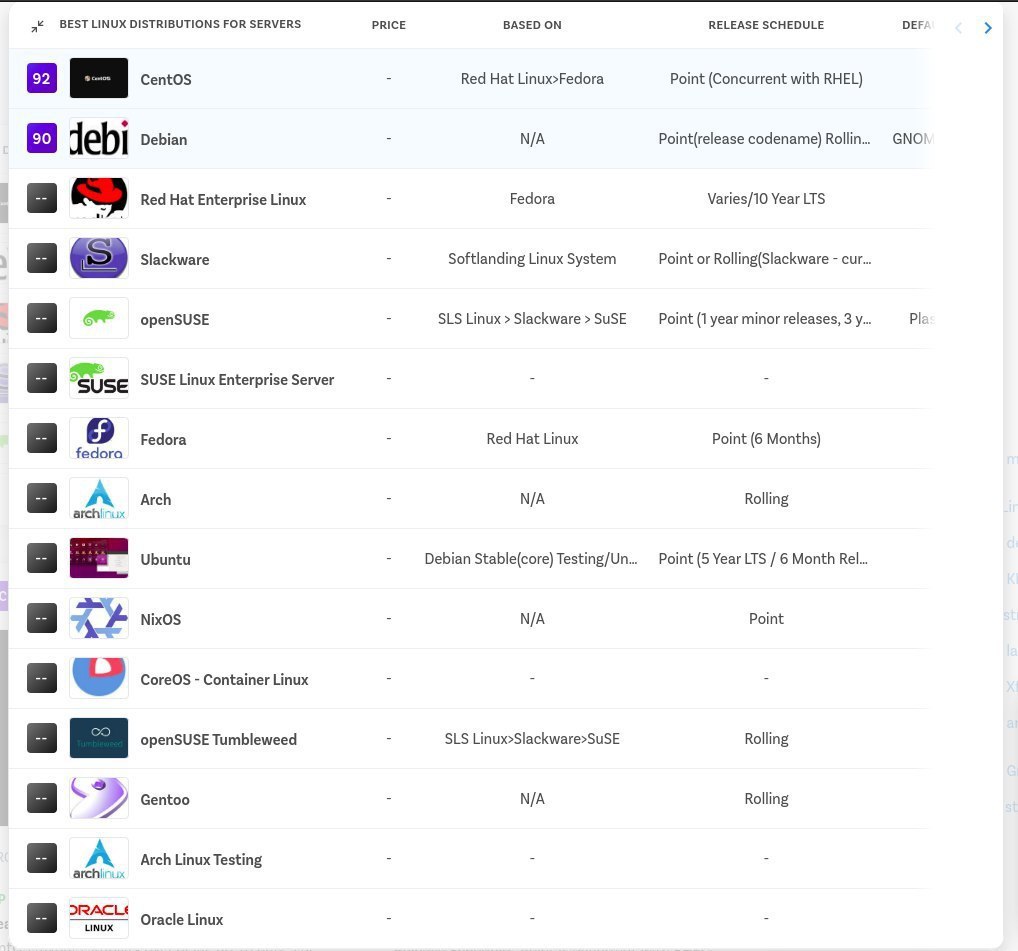Click 'Red Hat Linux>Fedora' cell

pyautogui.click(x=532, y=79)
